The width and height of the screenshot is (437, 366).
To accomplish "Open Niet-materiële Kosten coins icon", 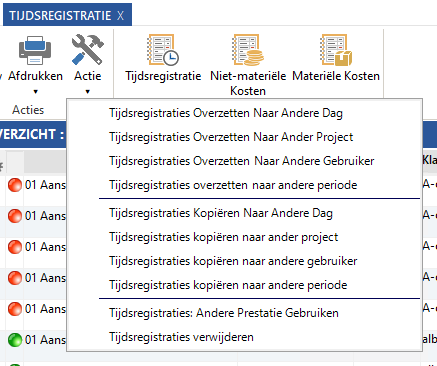I will 248,50.
